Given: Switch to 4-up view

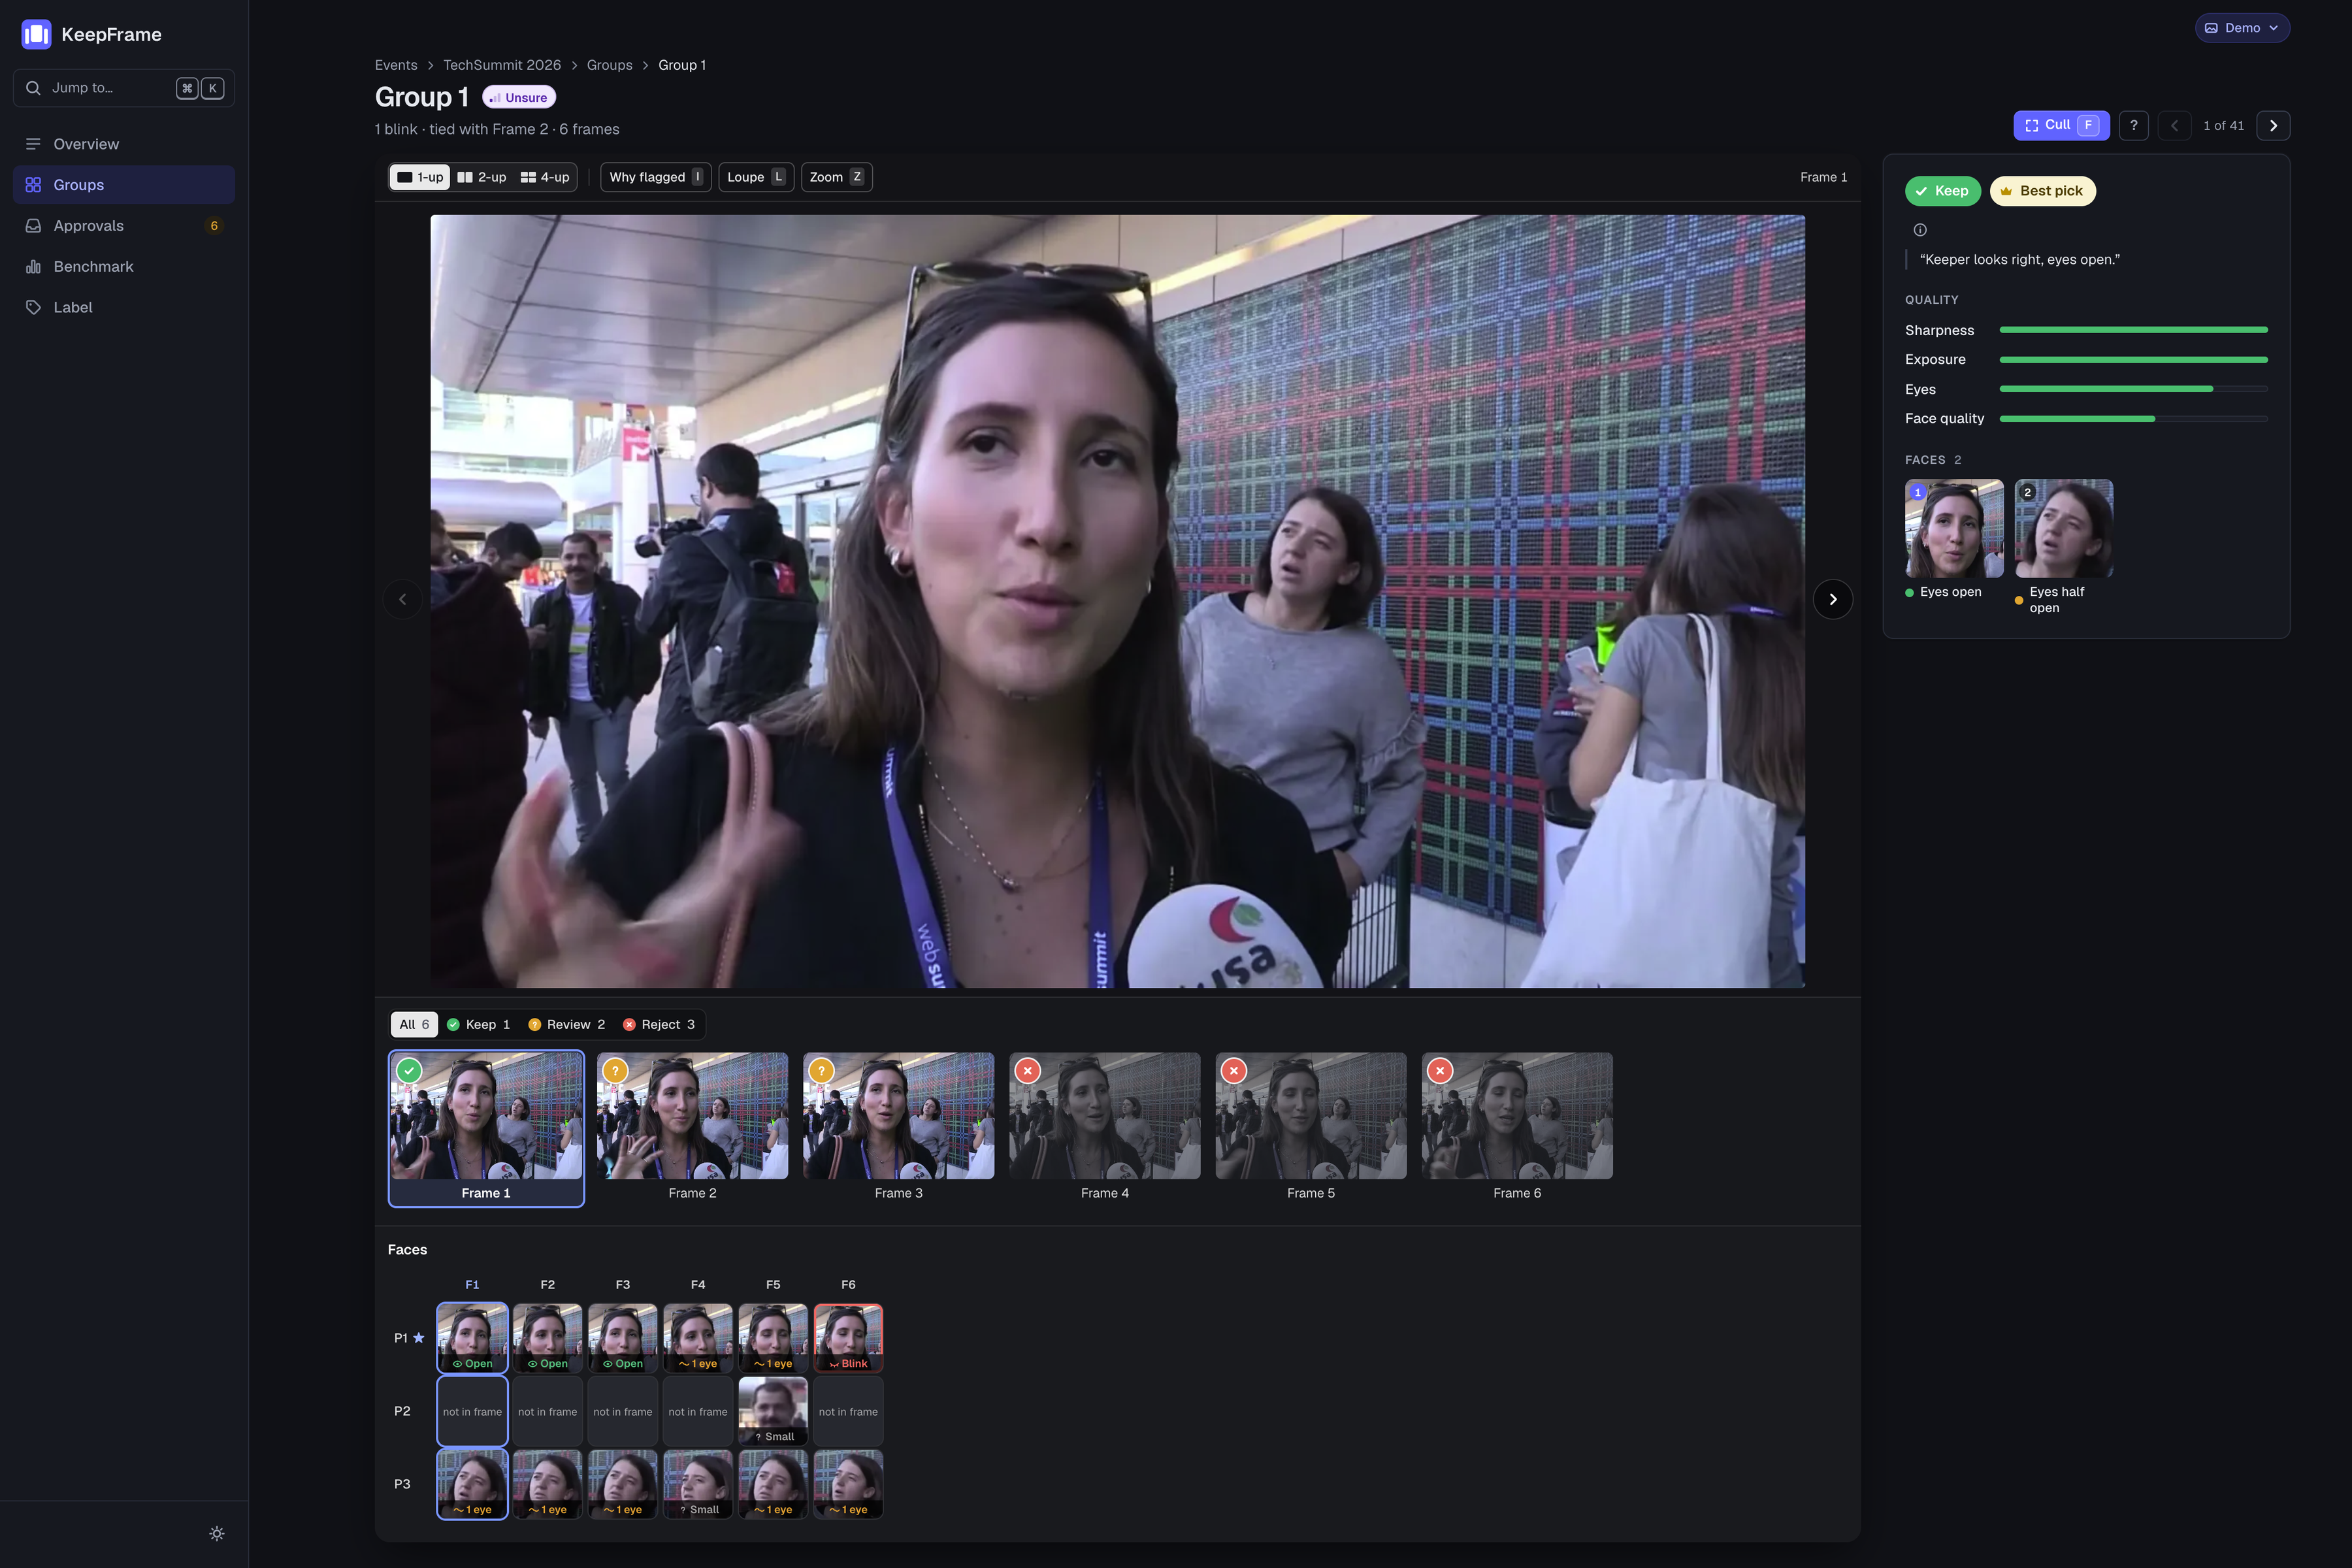Looking at the screenshot, I should (x=545, y=177).
